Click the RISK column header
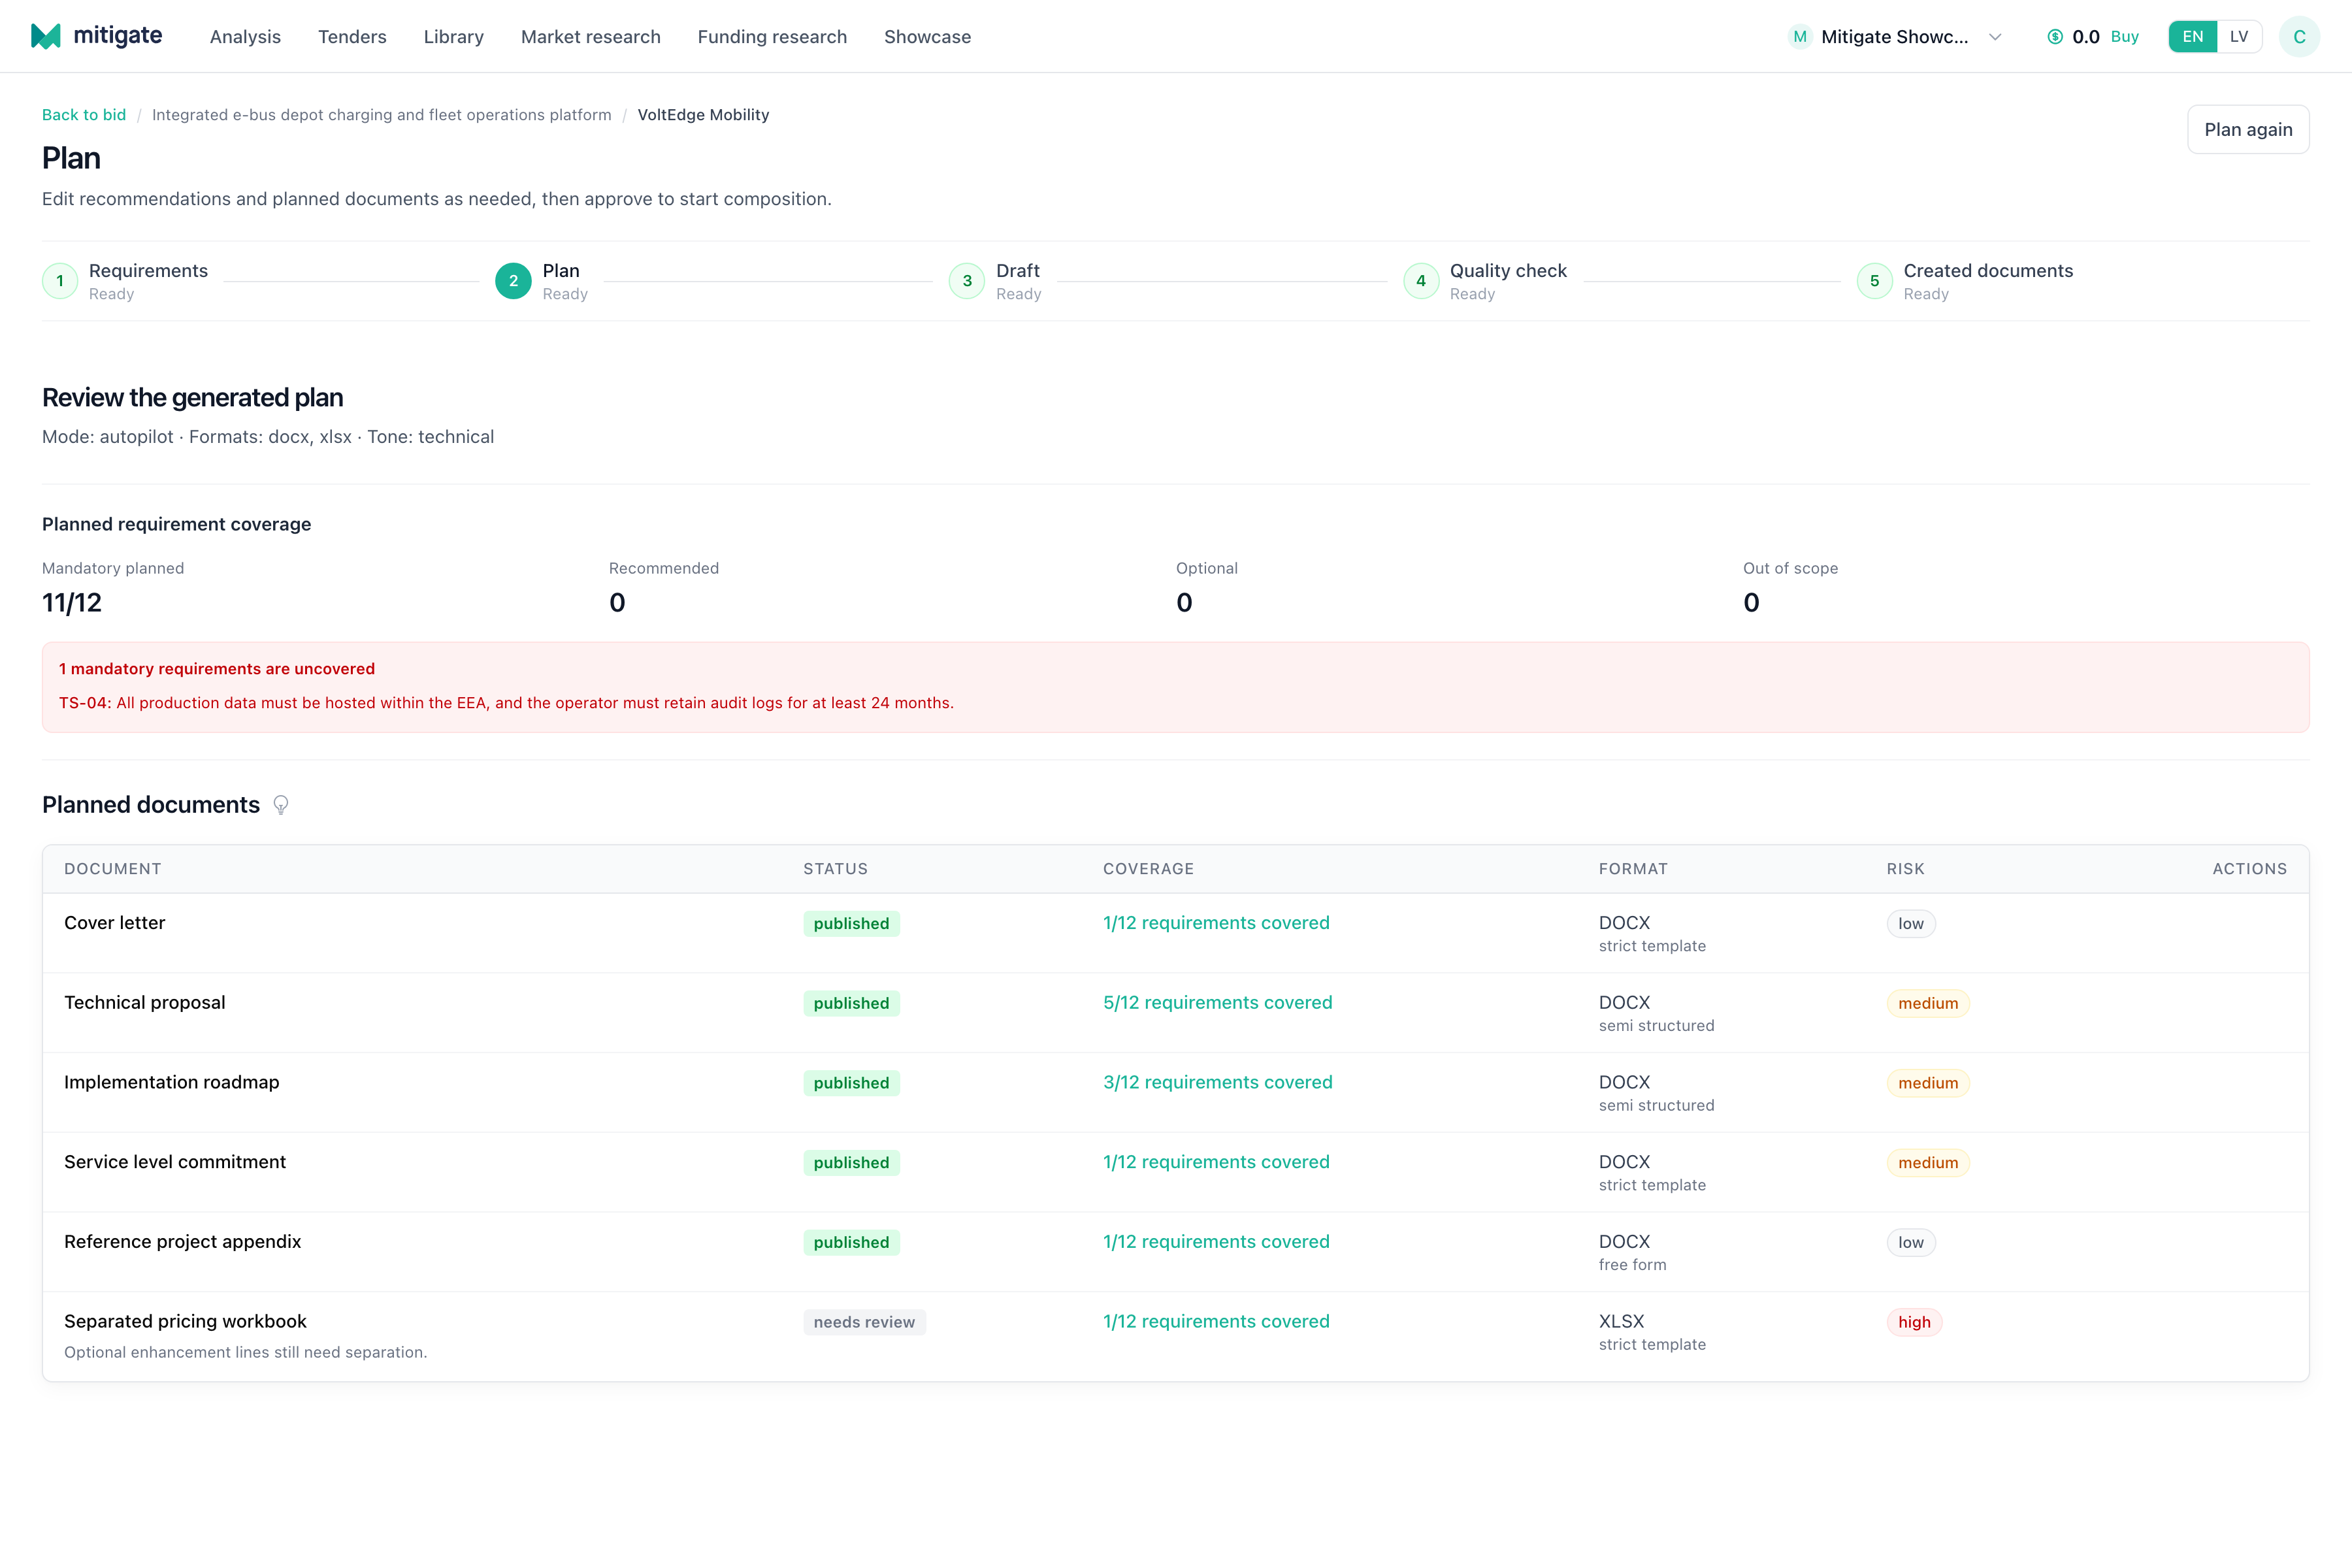Screen dimensions: 2352x1568 [1905, 869]
